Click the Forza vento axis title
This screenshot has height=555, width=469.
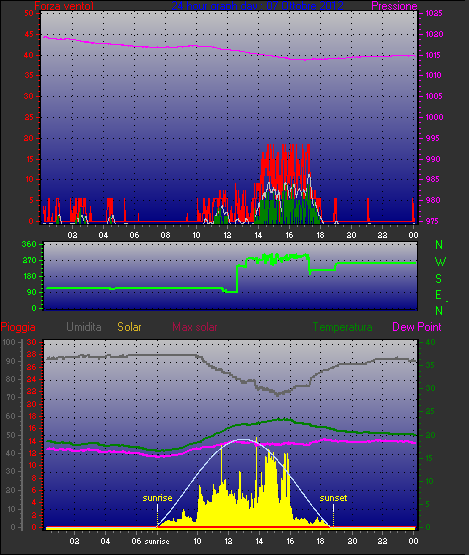coord(64,6)
